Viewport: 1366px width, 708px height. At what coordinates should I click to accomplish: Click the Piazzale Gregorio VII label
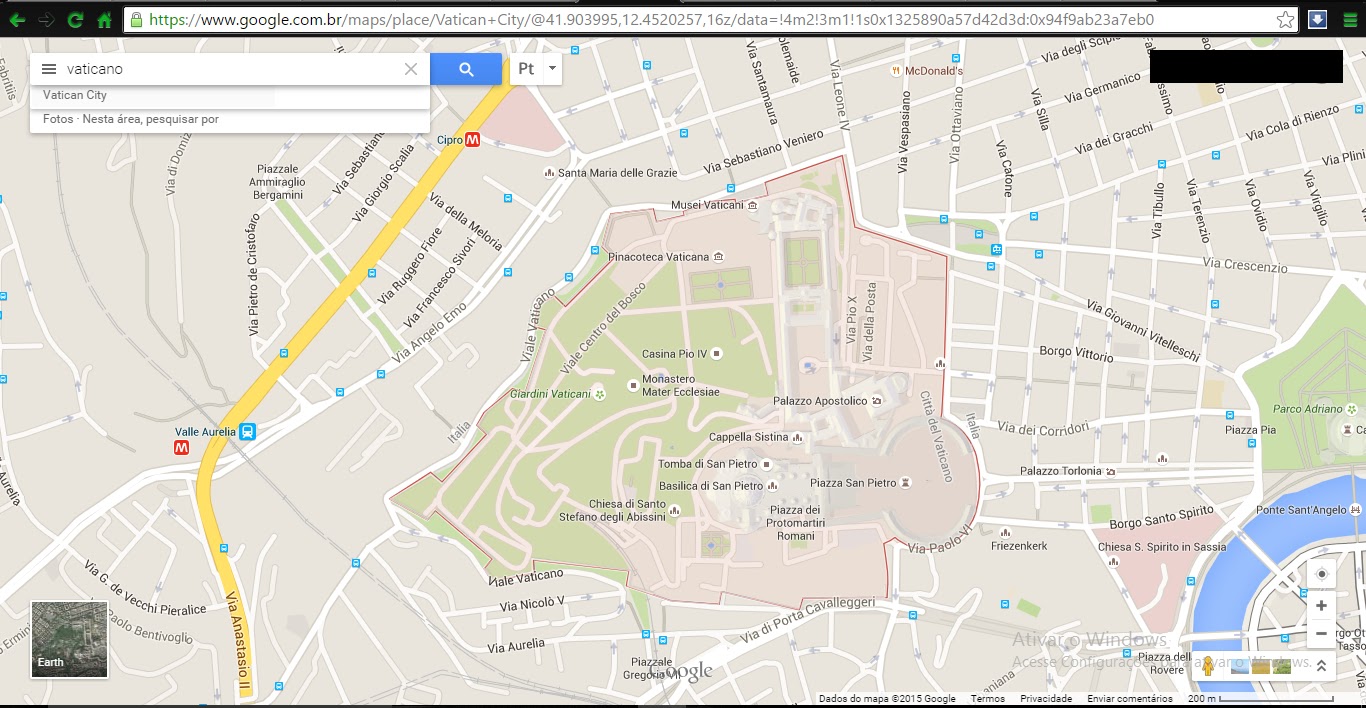(652, 668)
